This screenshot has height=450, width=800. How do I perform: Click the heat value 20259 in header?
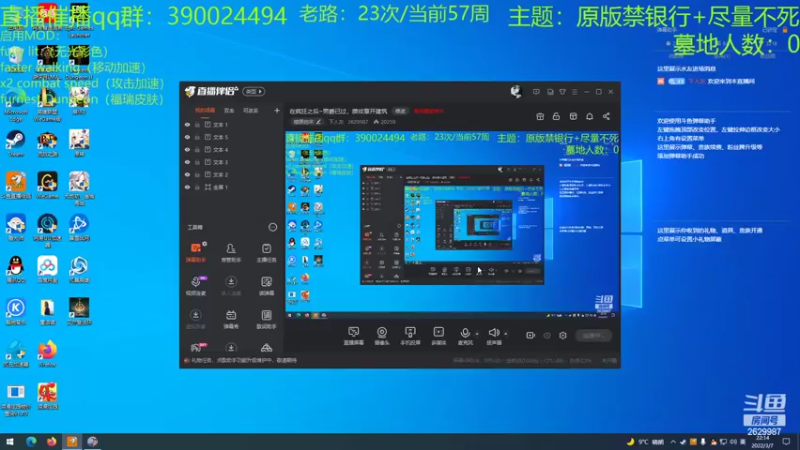point(385,122)
